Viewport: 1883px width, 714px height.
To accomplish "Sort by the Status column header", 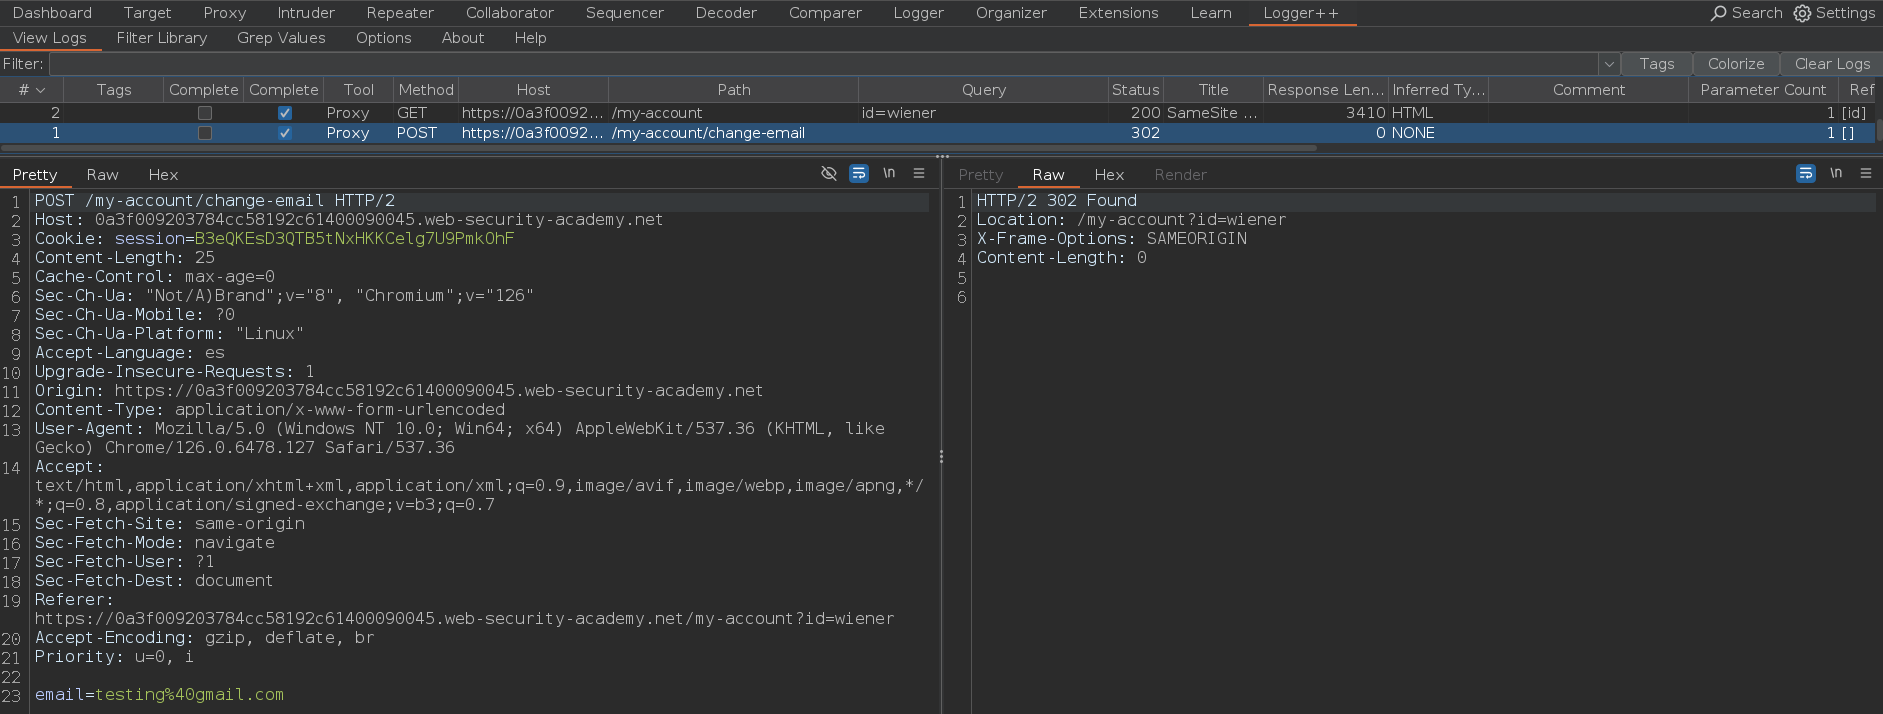I will [1135, 90].
